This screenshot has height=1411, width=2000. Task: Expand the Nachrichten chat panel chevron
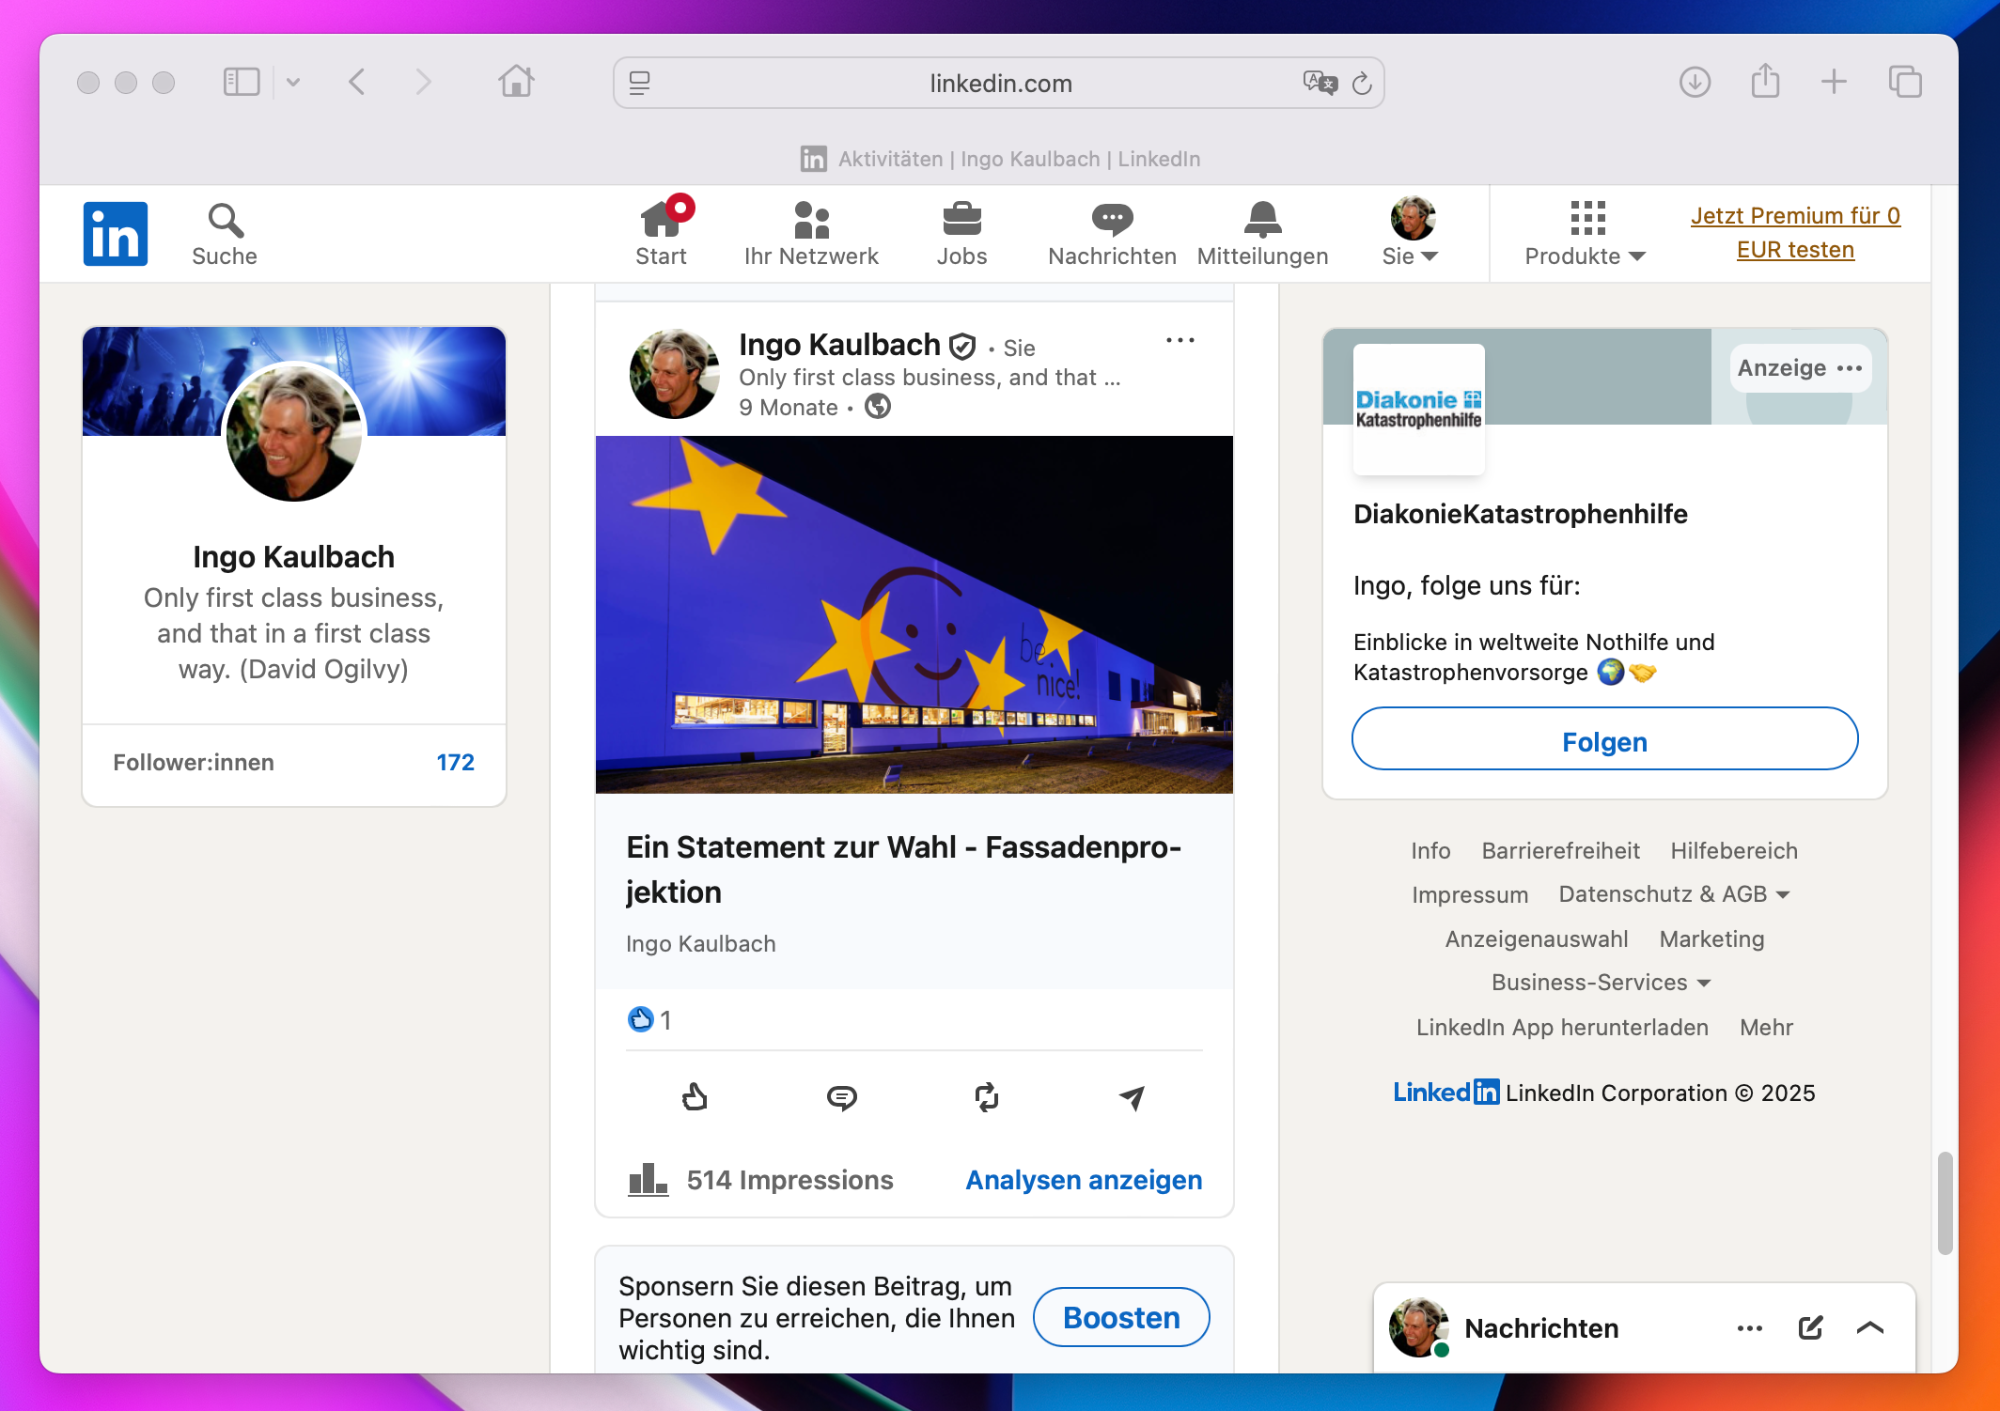(1870, 1327)
